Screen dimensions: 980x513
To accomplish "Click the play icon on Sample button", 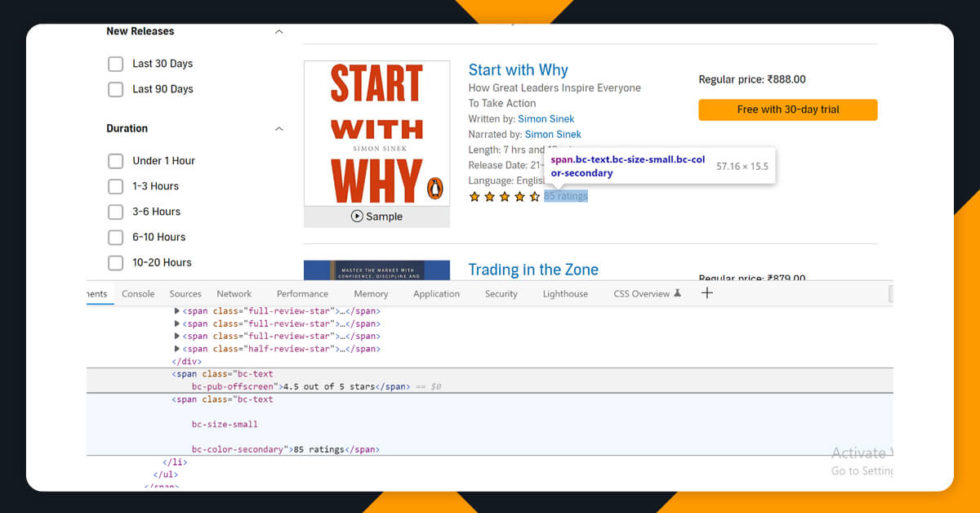I will coord(357,216).
